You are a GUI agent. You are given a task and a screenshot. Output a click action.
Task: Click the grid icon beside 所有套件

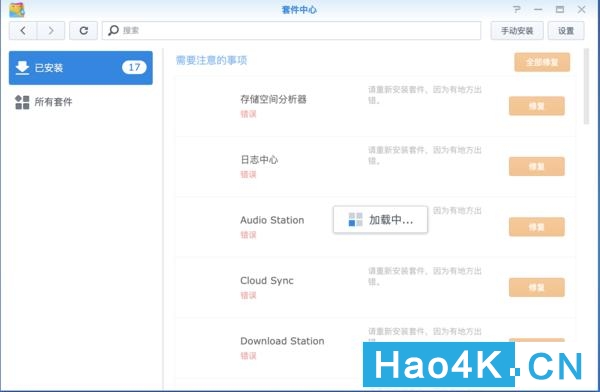point(22,102)
